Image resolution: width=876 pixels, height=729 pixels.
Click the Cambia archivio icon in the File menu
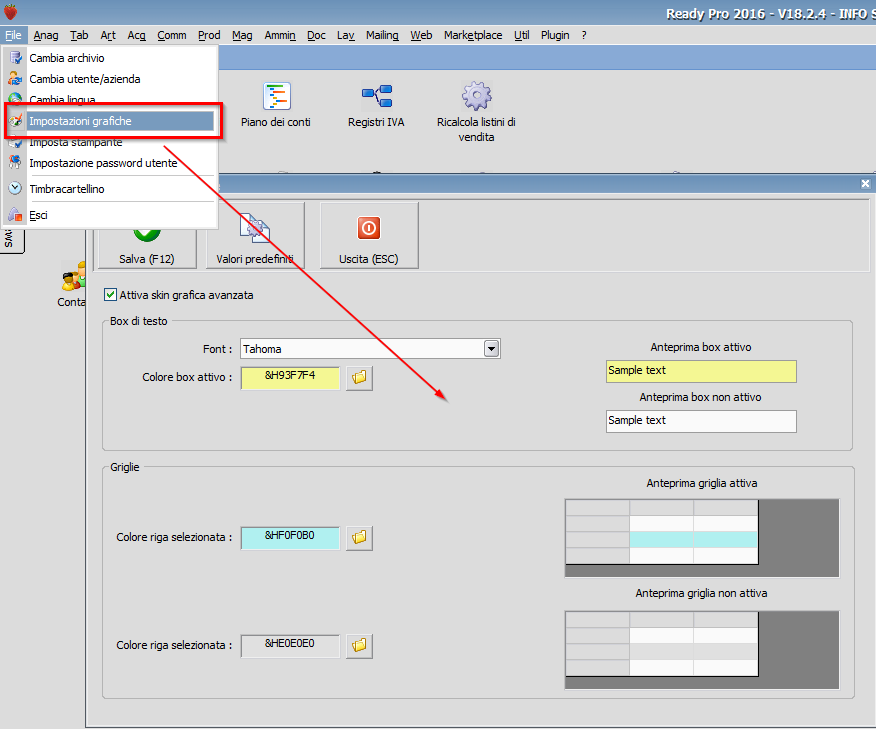15,57
